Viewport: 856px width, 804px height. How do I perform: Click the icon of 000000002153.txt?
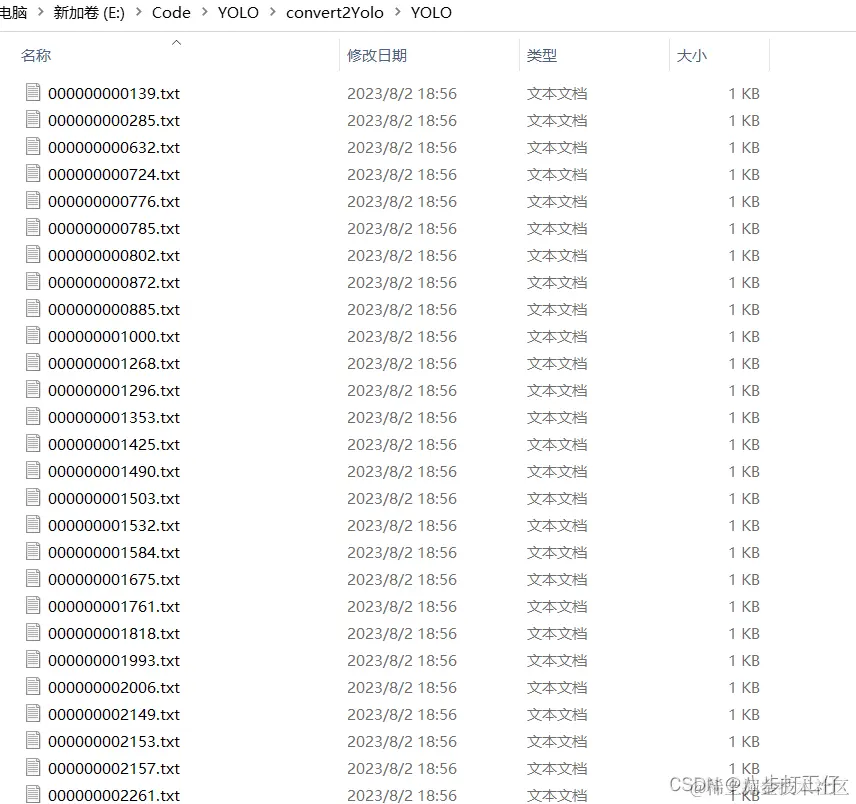(x=33, y=741)
